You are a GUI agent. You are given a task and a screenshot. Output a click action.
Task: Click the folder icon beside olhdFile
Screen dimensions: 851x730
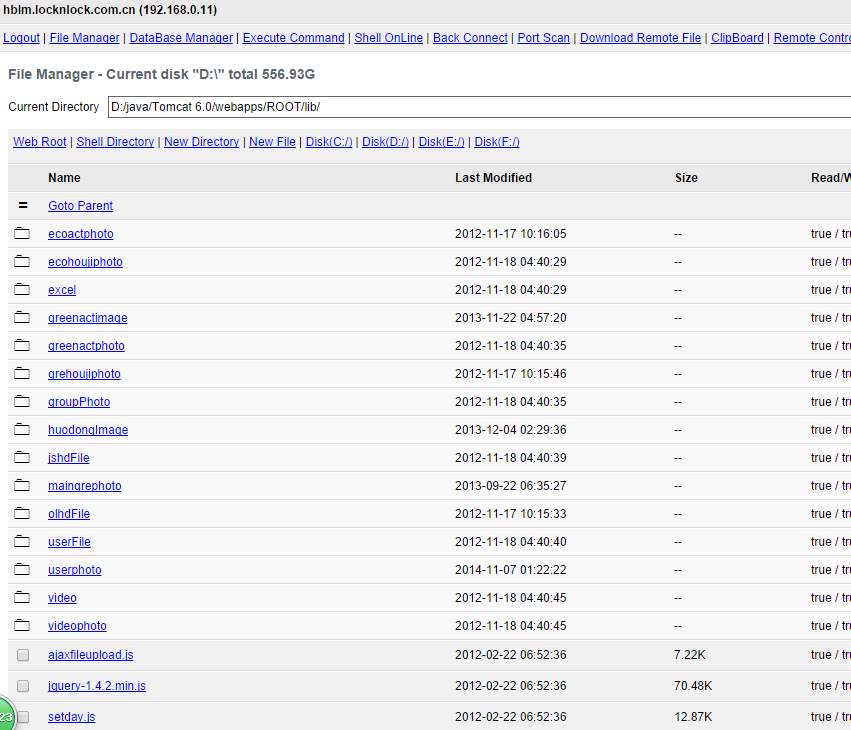(22, 513)
